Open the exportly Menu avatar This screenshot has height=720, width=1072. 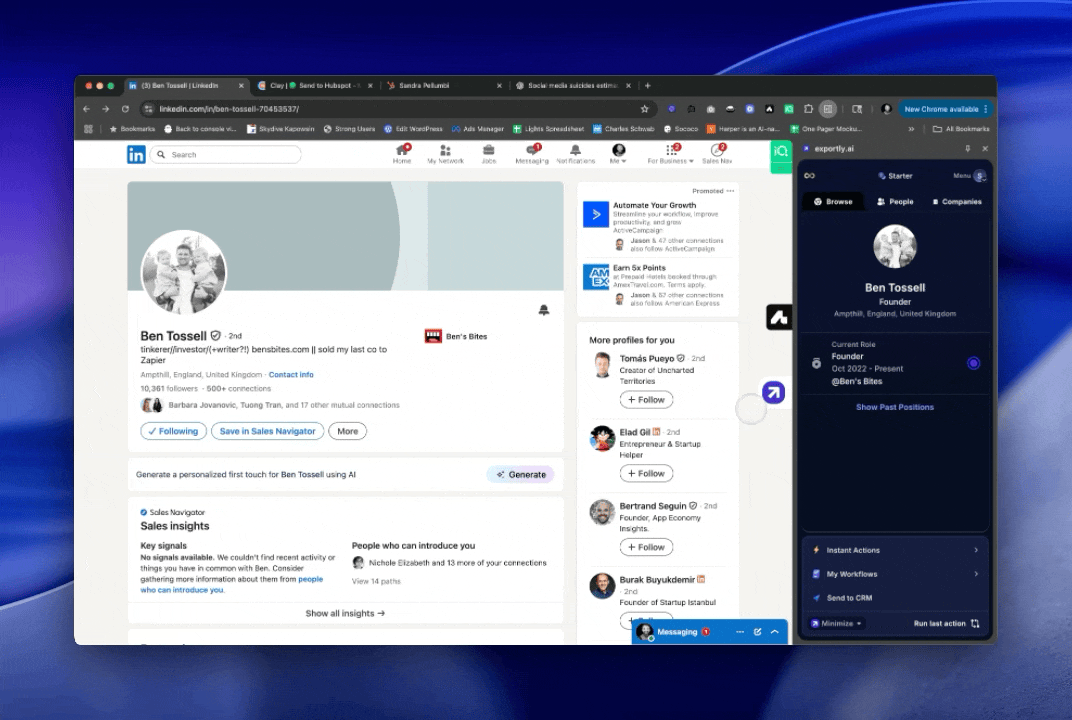980,176
